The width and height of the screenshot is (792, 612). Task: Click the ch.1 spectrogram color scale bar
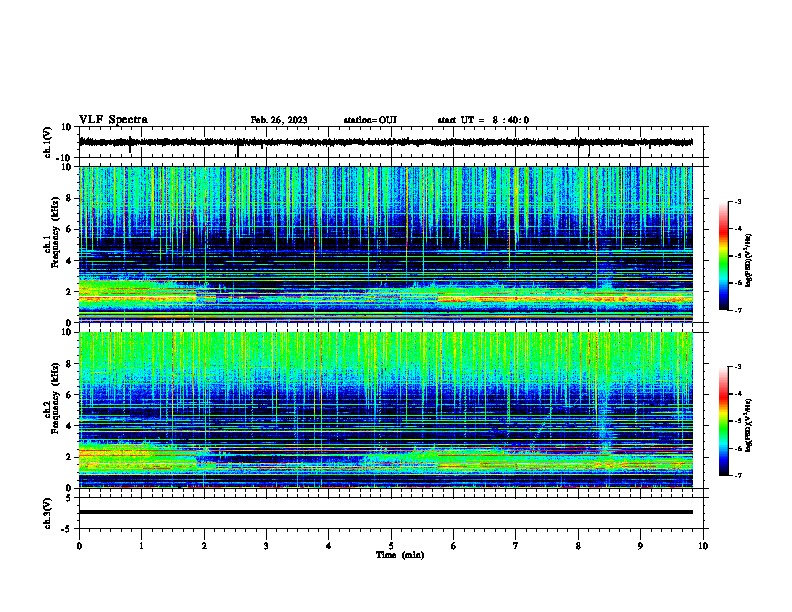click(724, 256)
